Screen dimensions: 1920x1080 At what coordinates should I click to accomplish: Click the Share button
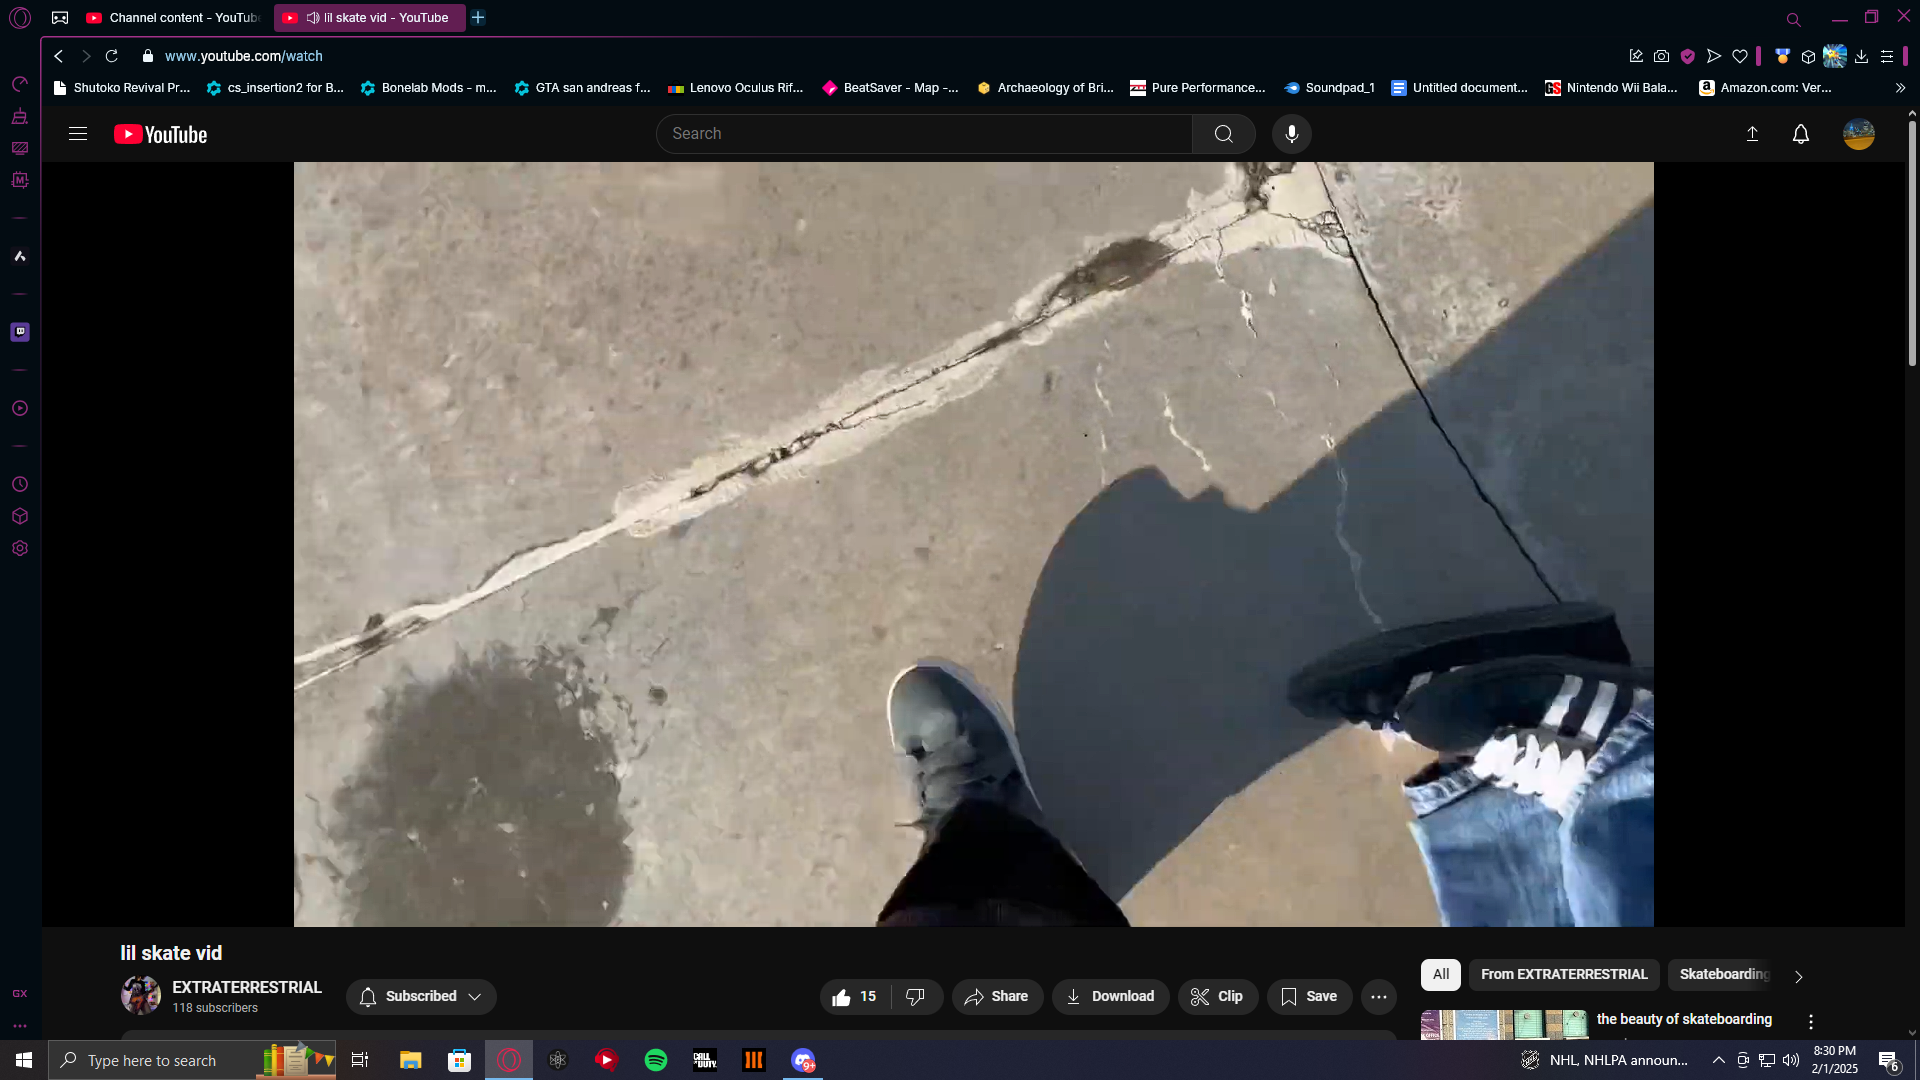pos(996,997)
